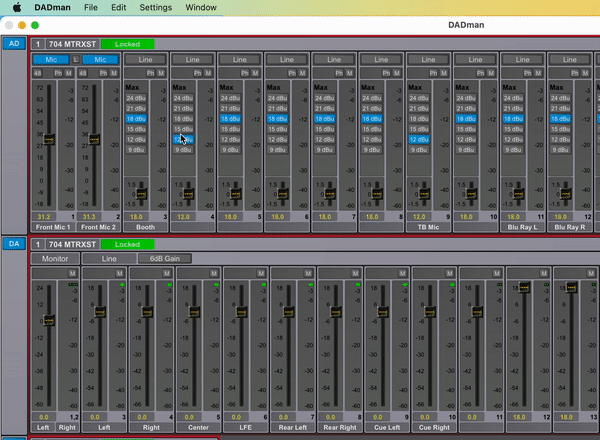Viewport: 600px width, 440px height.
Task: Select 24 dBu max on Booth channel
Action: (136, 98)
